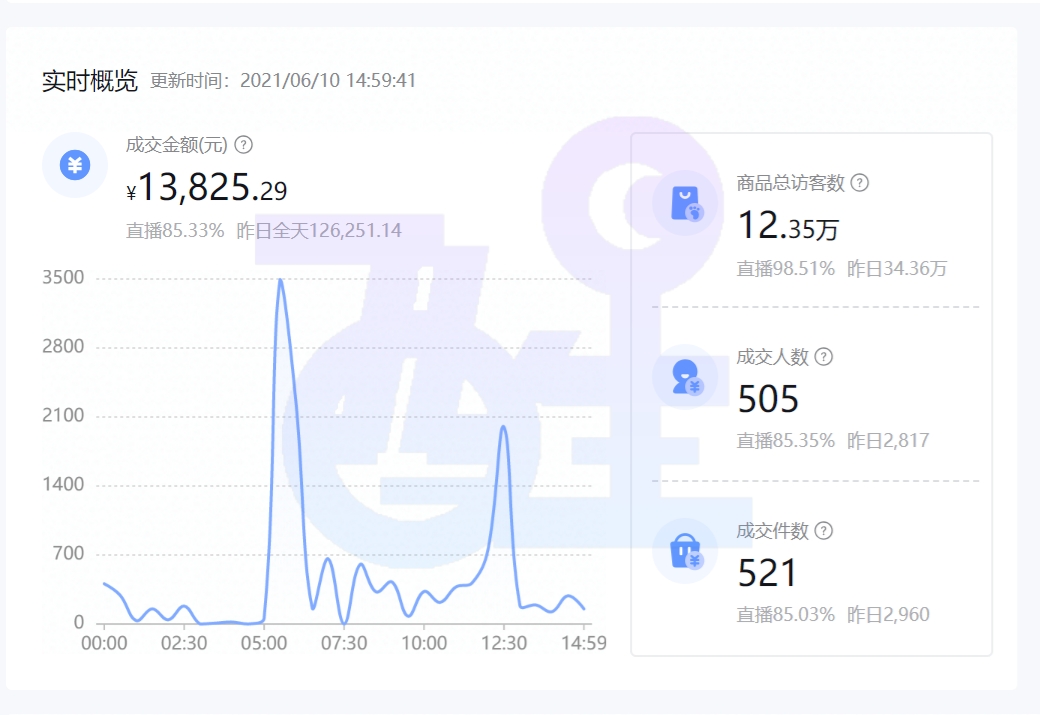The width and height of the screenshot is (1040, 715).
Task: Click the shopping bag icon for 商品总访客数
Action: tap(684, 203)
